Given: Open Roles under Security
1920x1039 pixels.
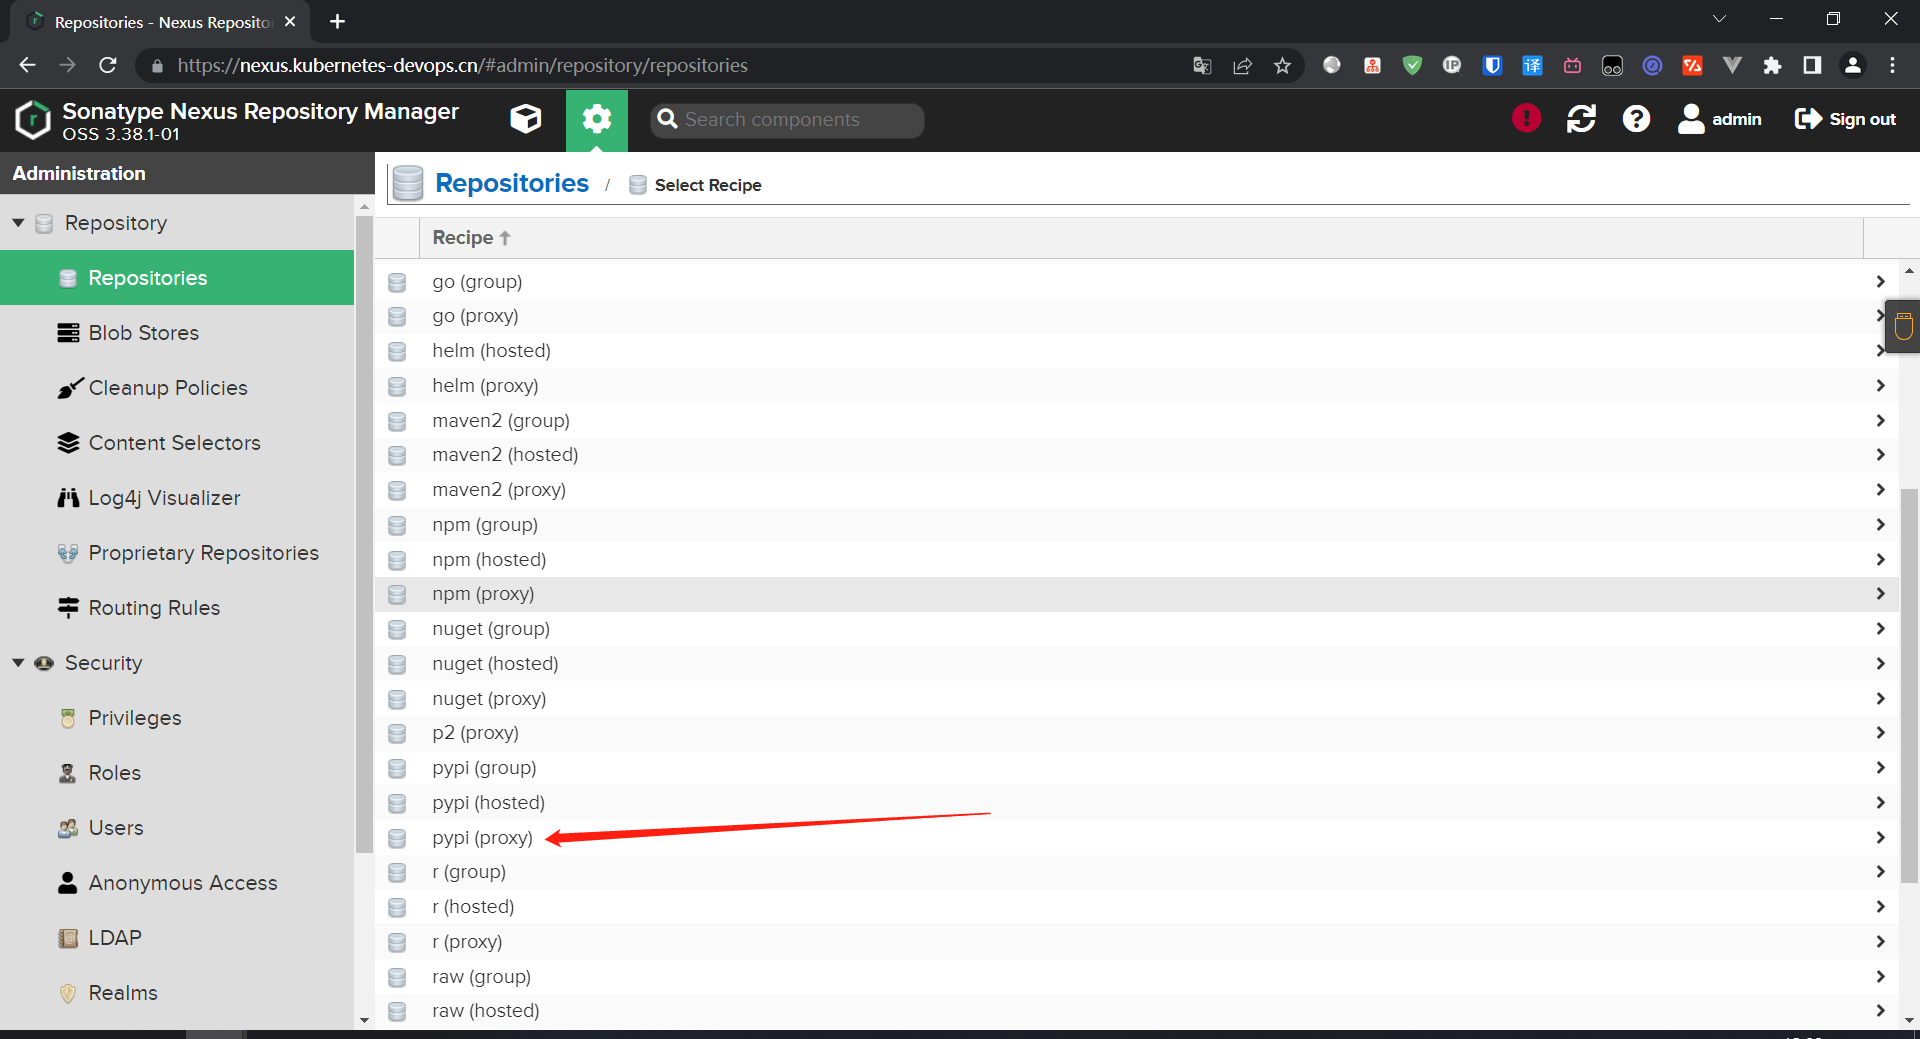Looking at the screenshot, I should tap(177, 773).
